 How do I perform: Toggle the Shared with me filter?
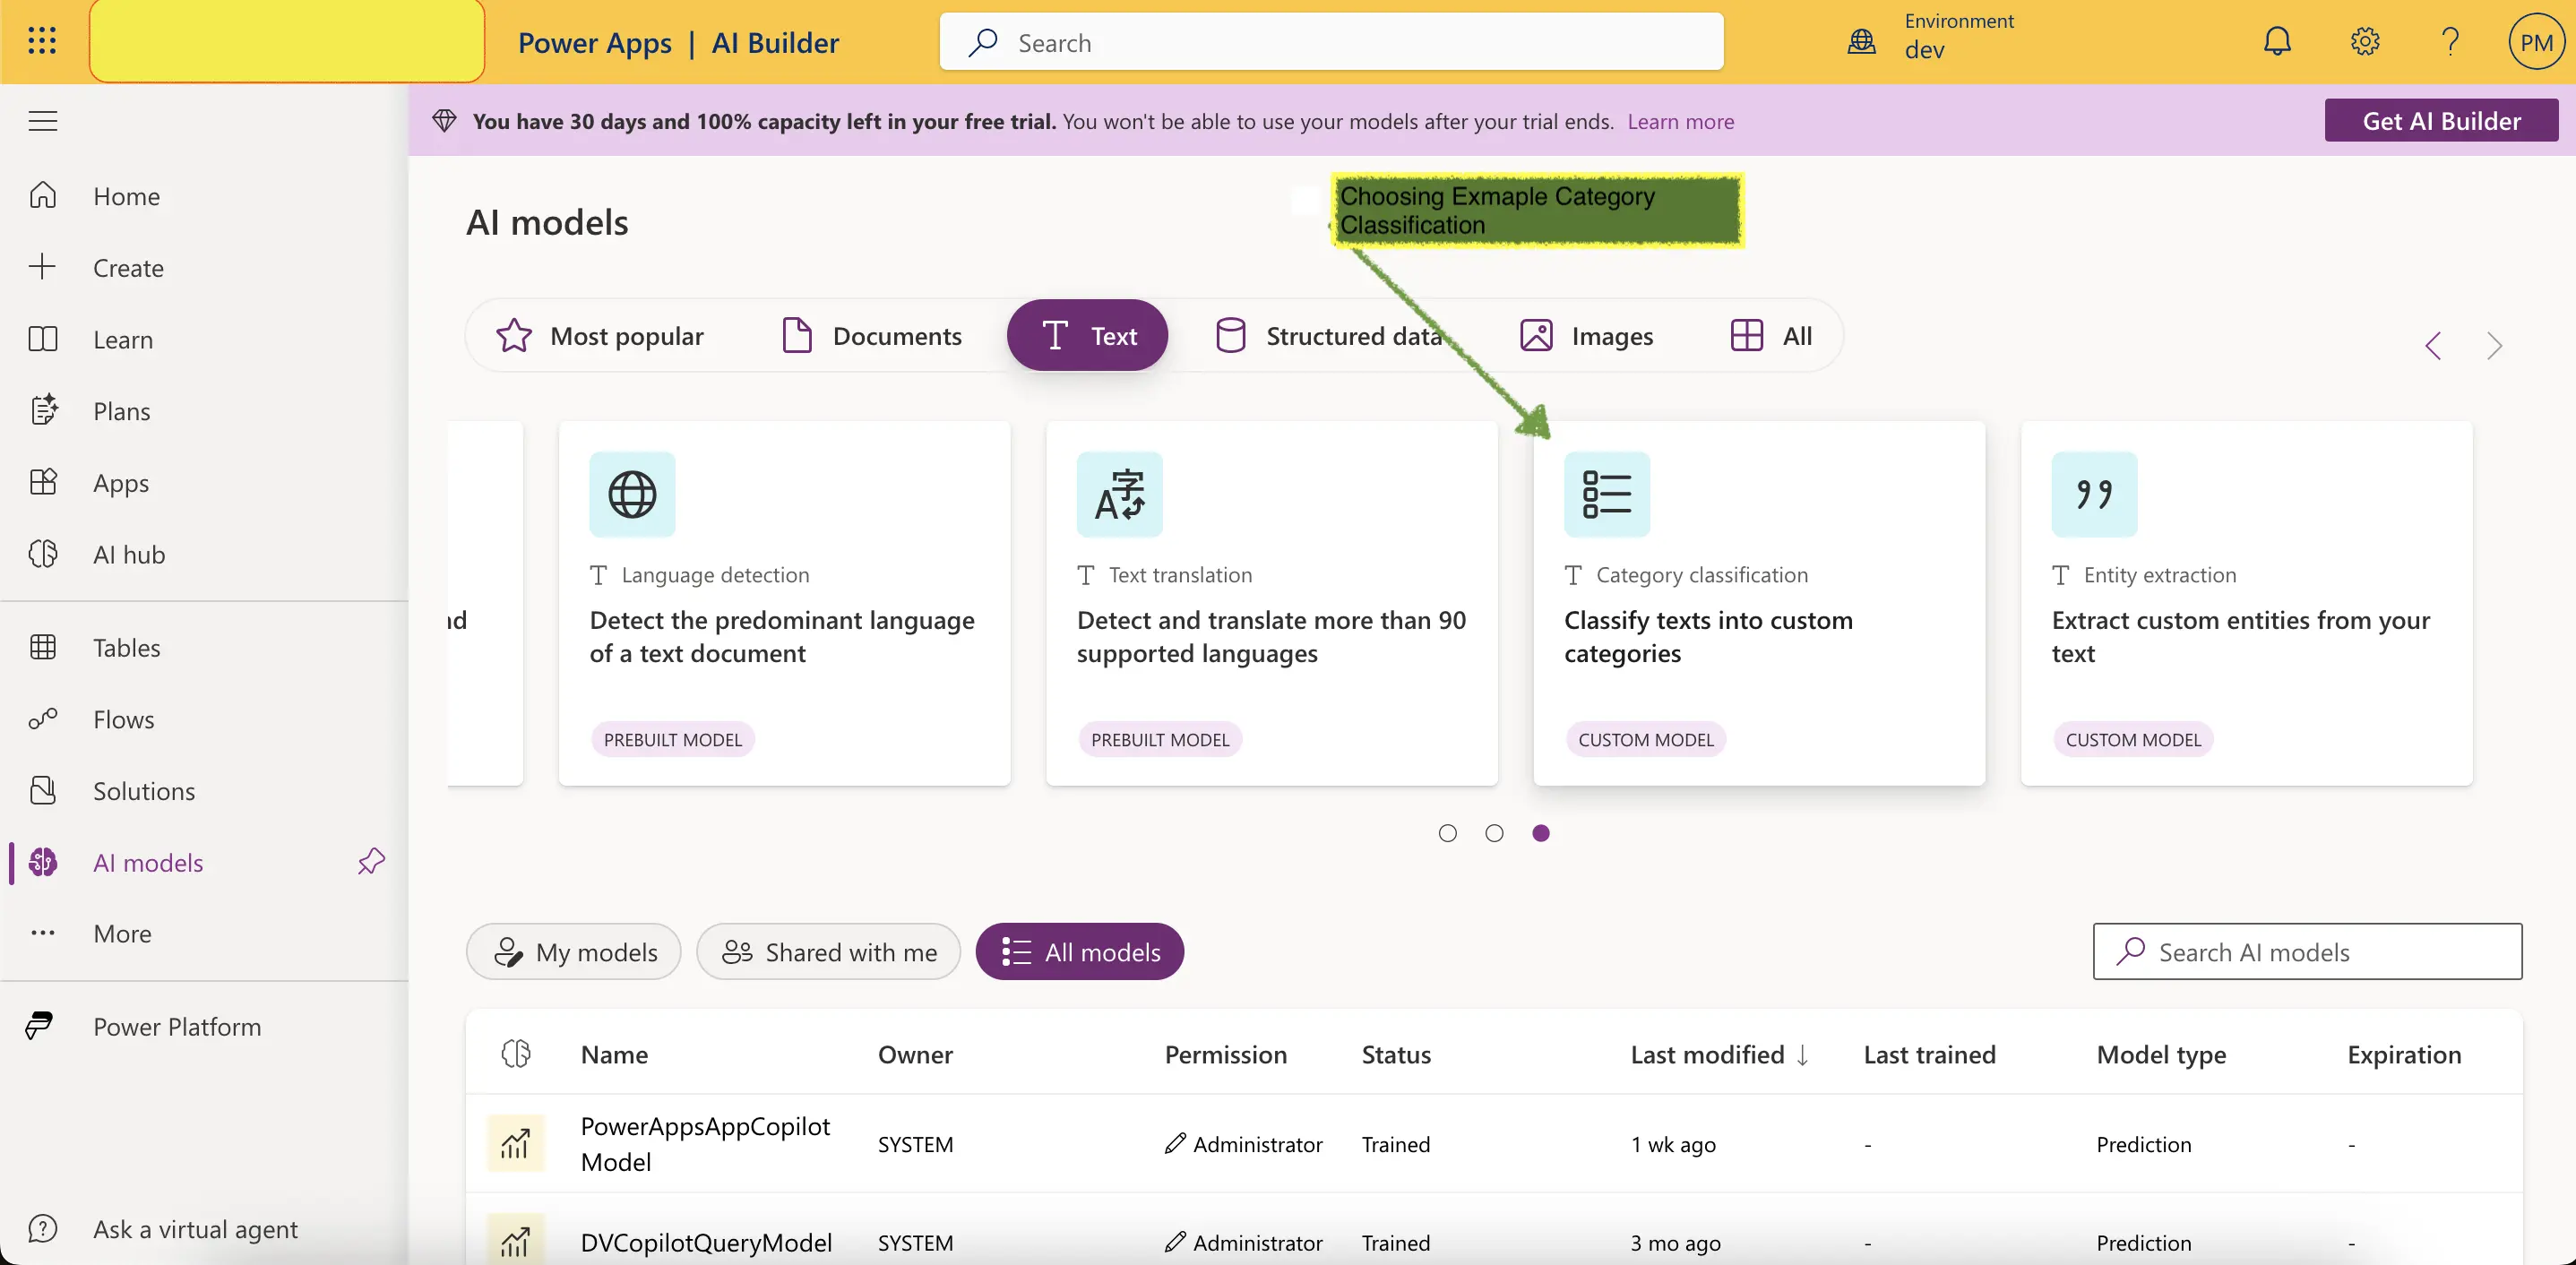click(830, 950)
